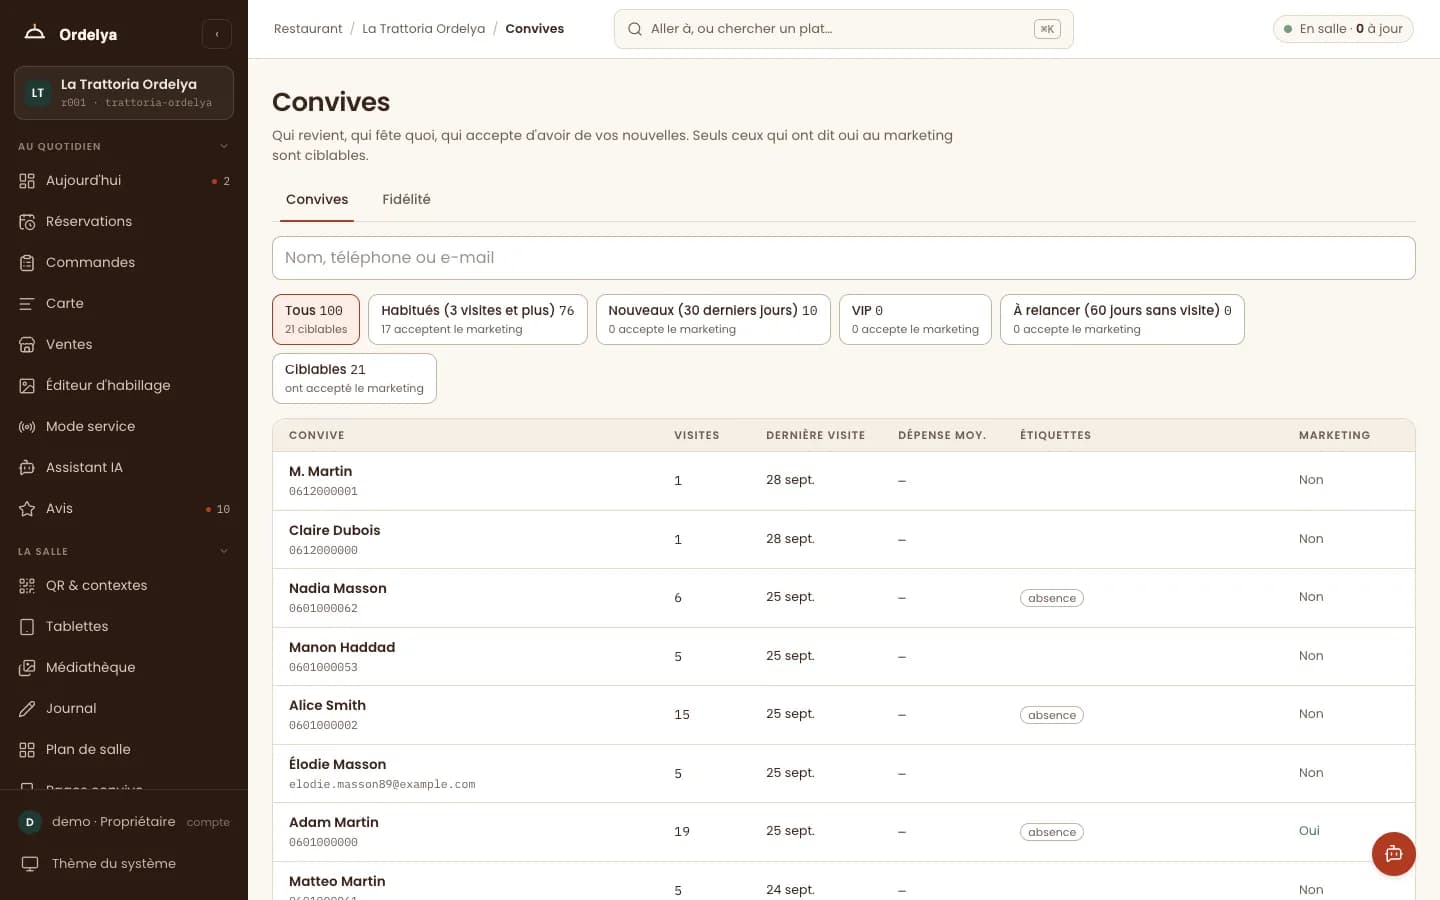The width and height of the screenshot is (1440, 900).
Task: Go to Restaurant breadcrumb
Action: pos(308,29)
